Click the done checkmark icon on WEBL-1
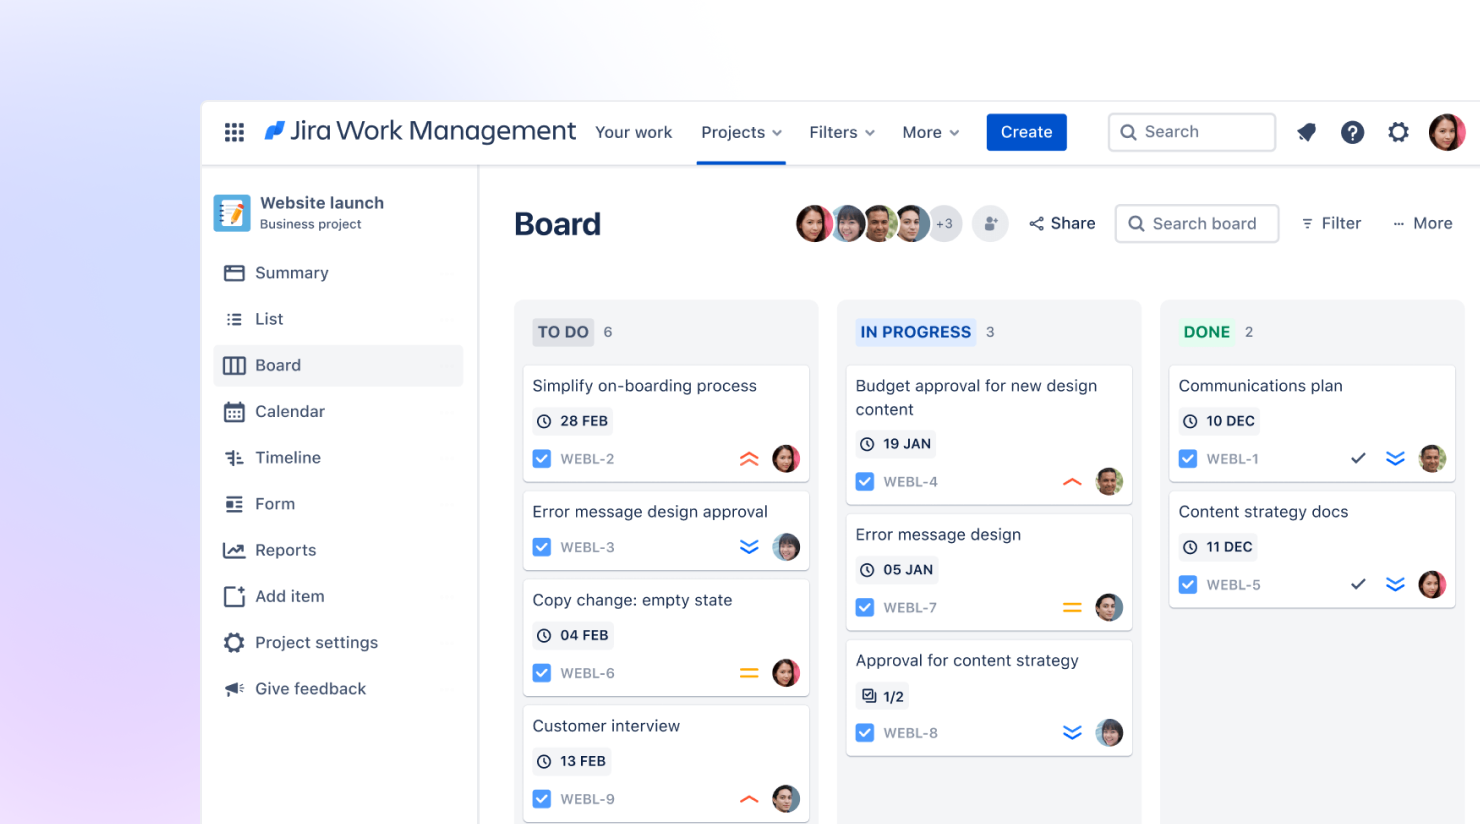Viewport: 1480px width, 824px height. [x=1358, y=458]
